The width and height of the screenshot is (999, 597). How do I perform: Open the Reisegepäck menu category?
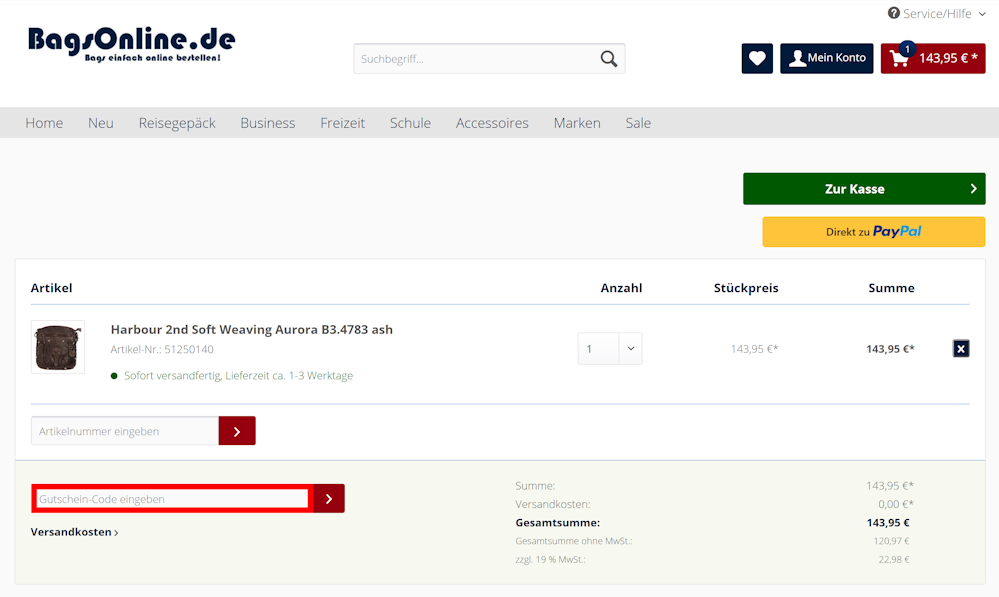pos(177,123)
